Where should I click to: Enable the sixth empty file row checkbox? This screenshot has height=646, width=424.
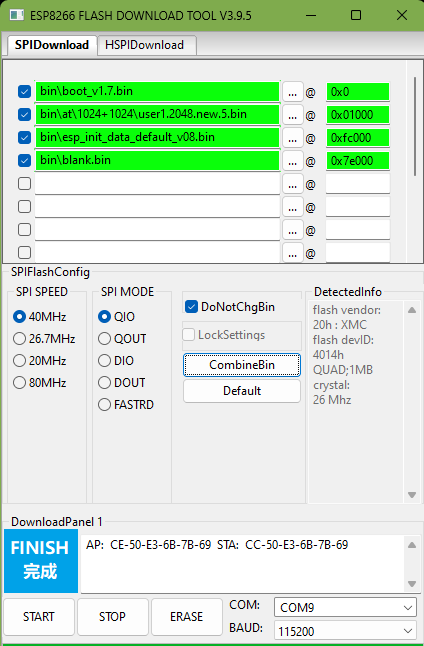24,206
